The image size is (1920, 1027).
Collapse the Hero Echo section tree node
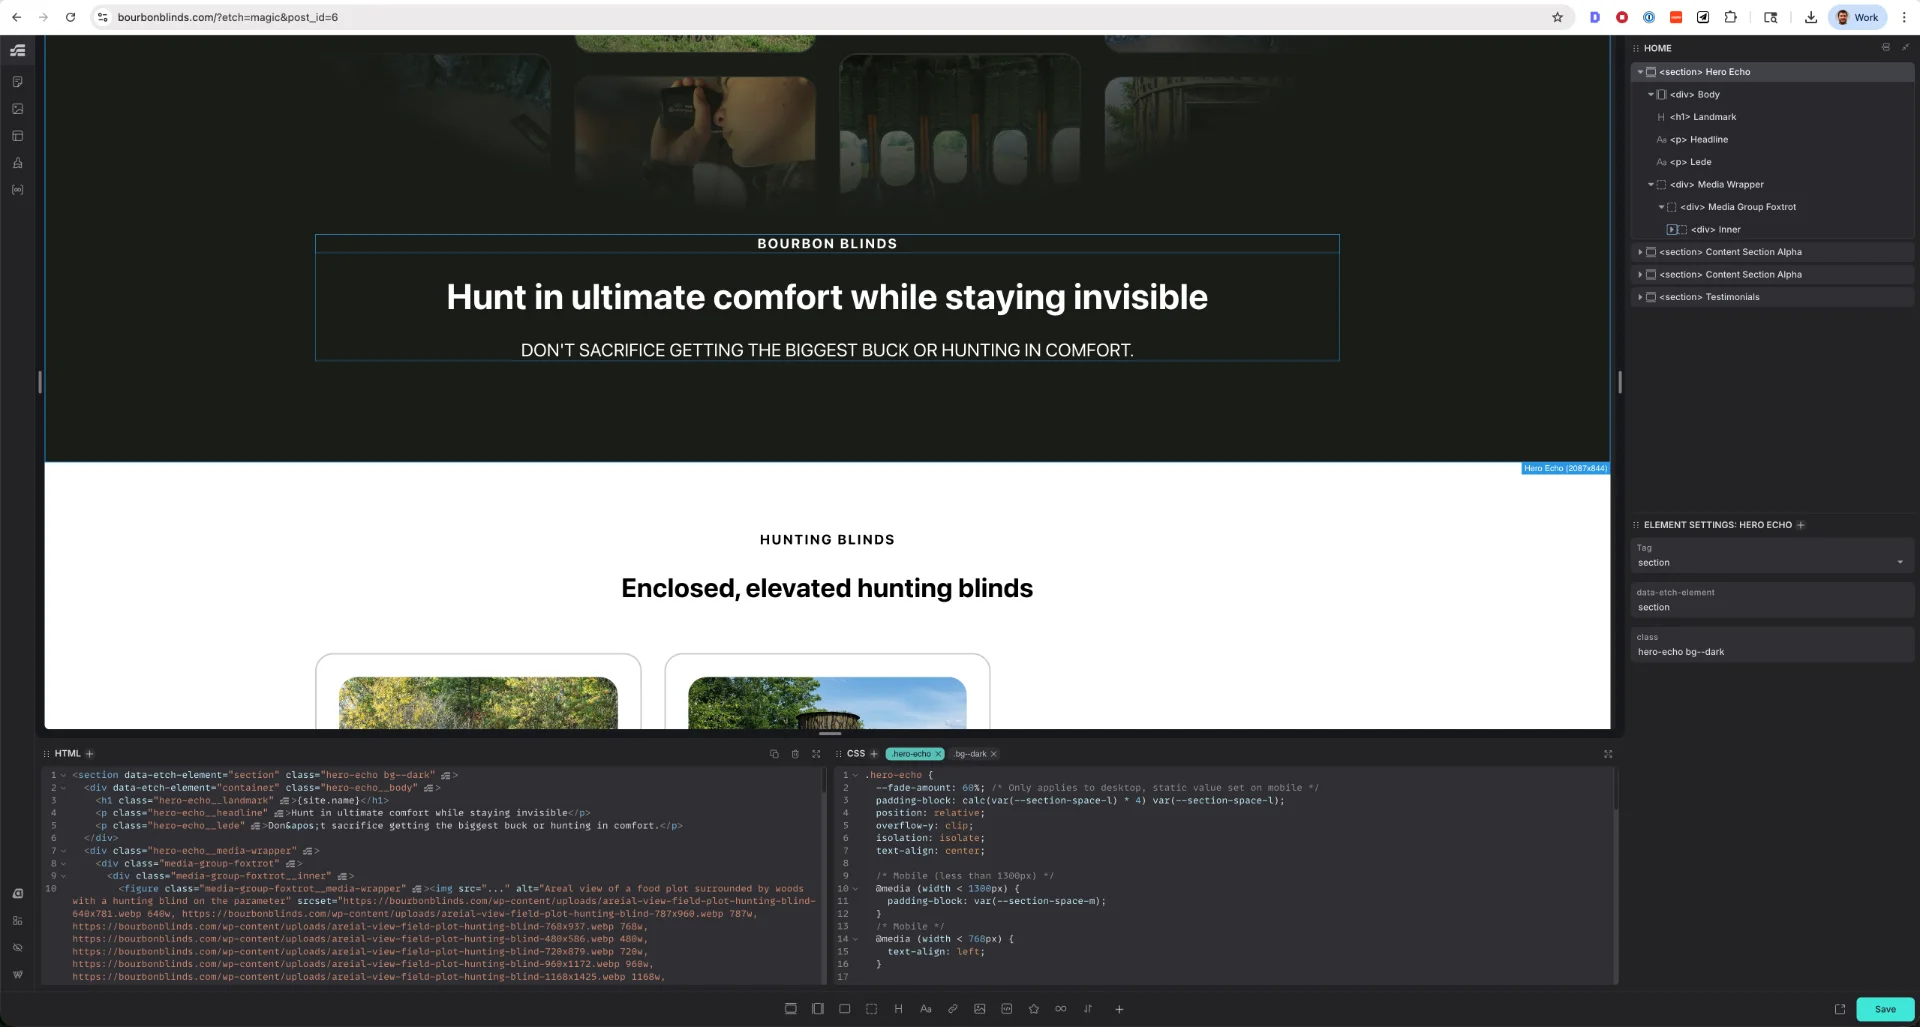1640,72
